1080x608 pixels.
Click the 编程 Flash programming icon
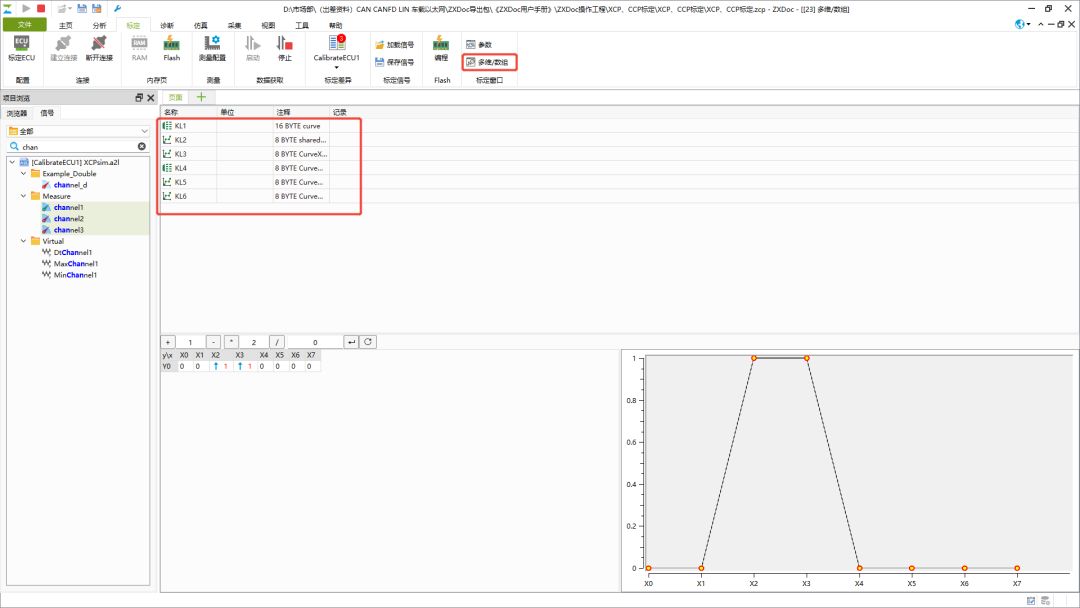[x=441, y=43]
